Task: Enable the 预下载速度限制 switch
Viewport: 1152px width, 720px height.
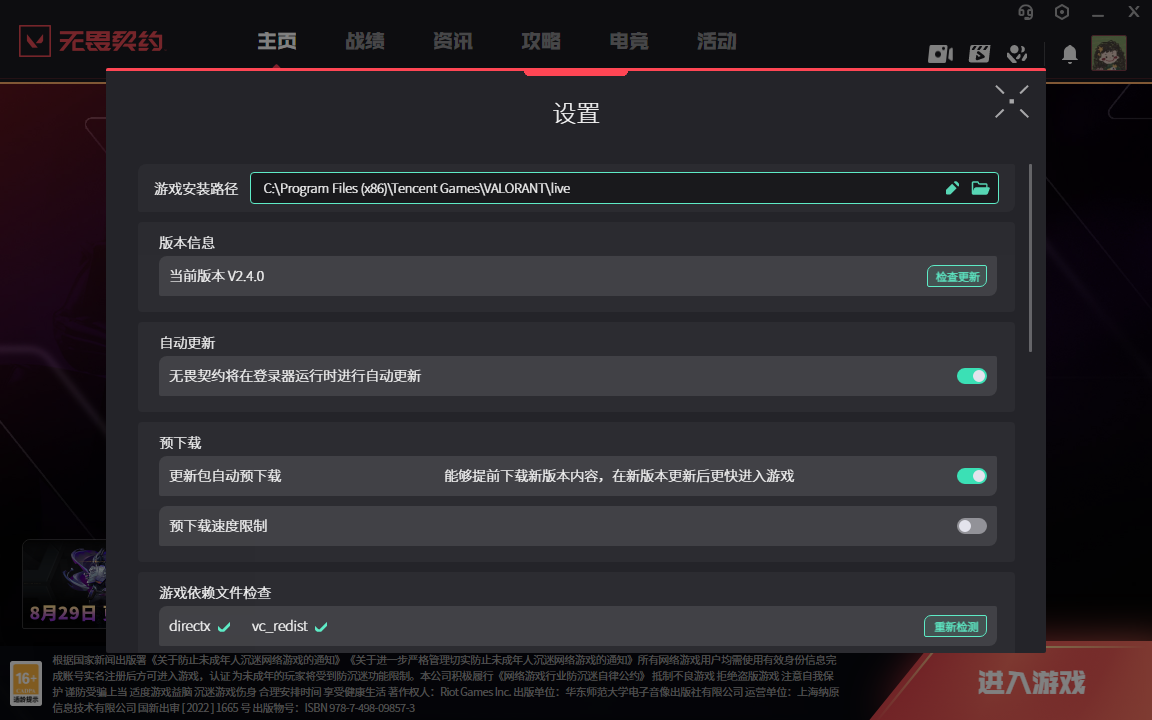Action: pyautogui.click(x=971, y=526)
